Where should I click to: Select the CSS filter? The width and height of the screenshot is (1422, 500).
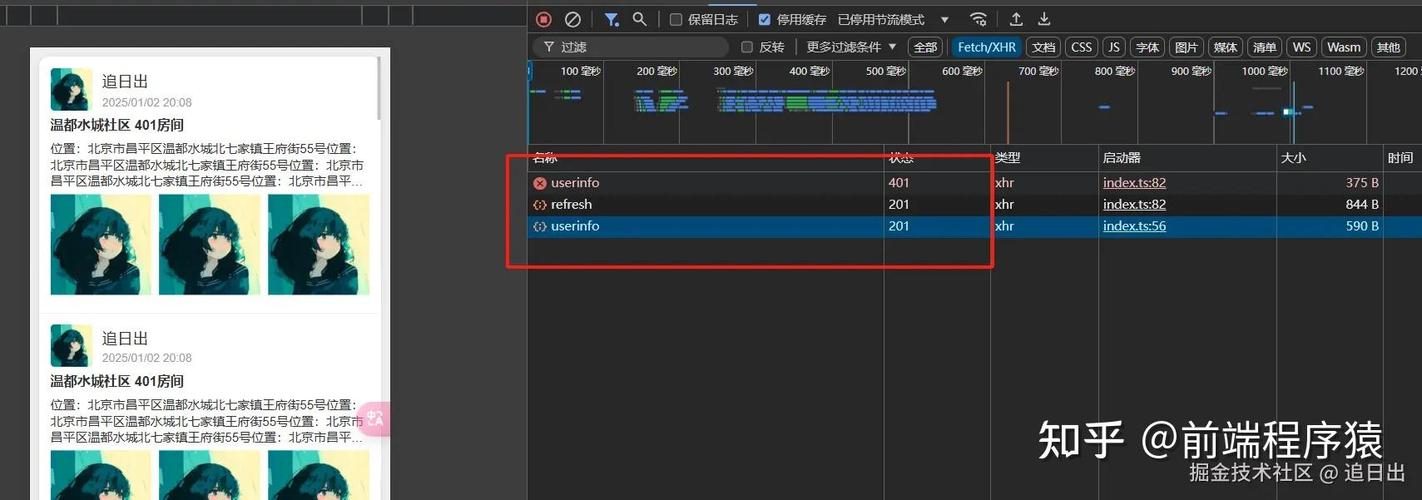coord(1081,47)
